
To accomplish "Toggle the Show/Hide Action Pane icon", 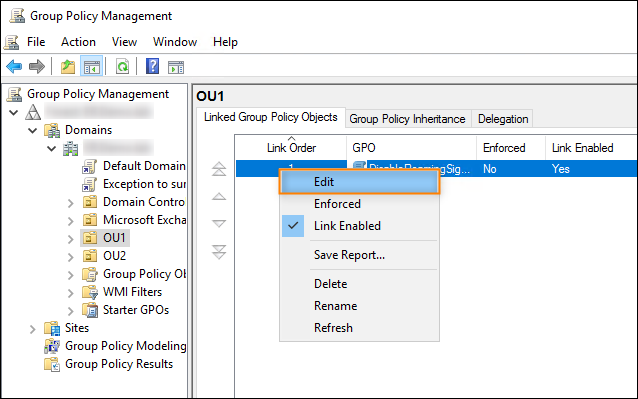I will (x=176, y=67).
